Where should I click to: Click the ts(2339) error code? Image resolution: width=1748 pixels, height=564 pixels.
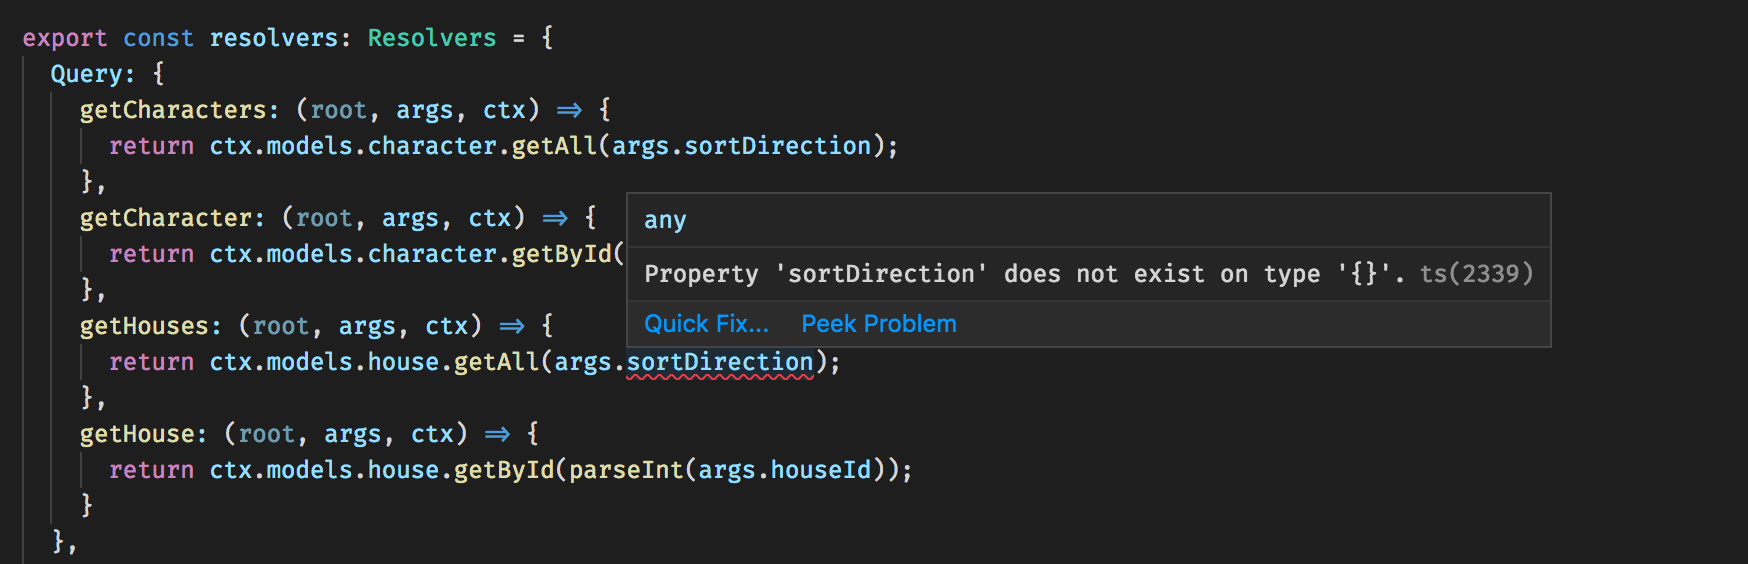click(x=1476, y=274)
